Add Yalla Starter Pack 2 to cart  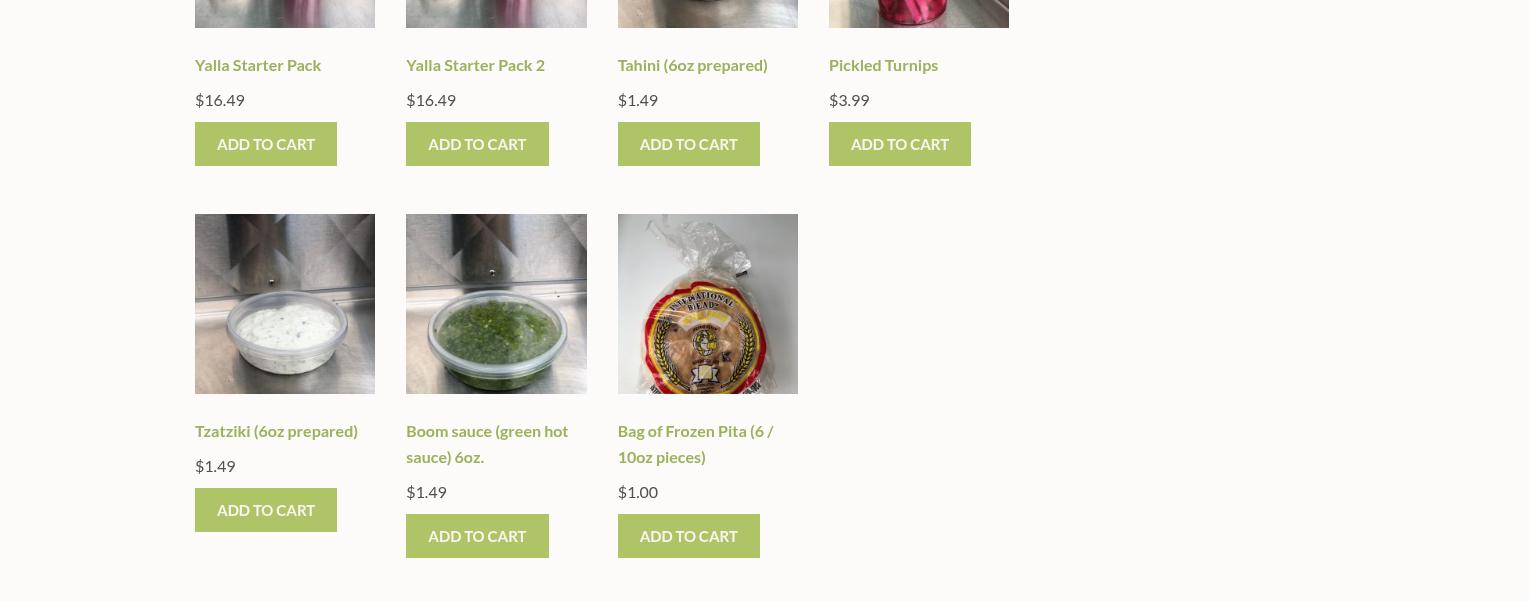[x=477, y=144]
